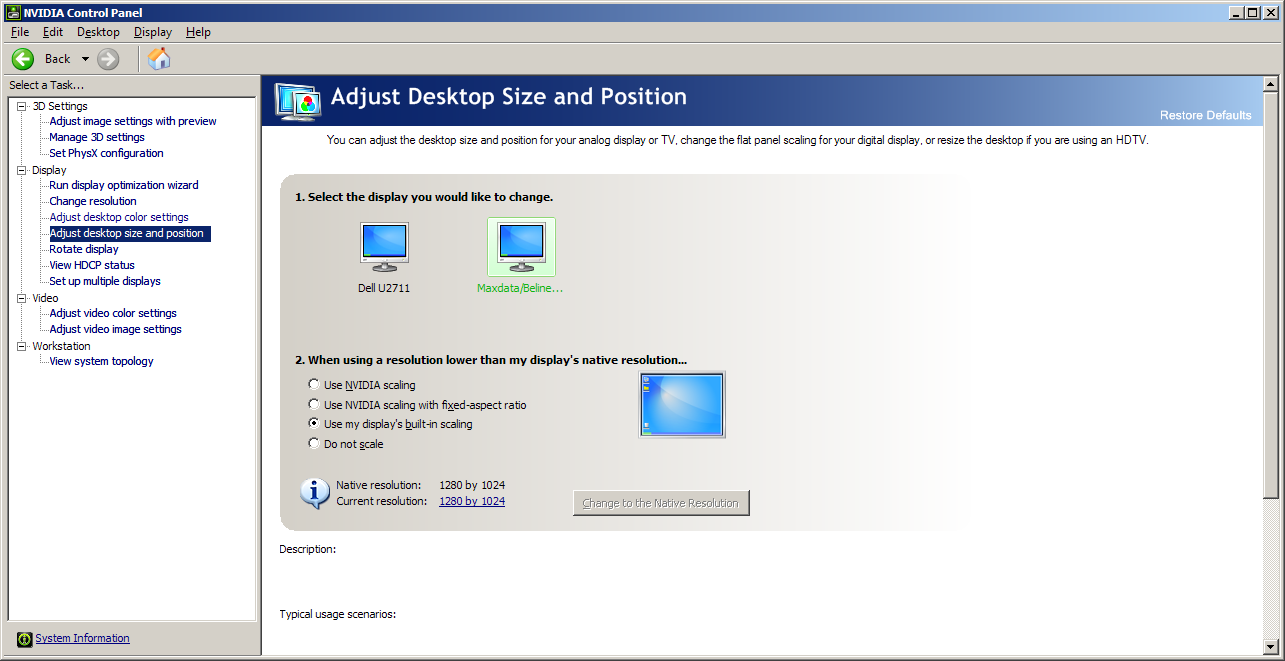
Task: Select Adjust desktop size and position
Action: coord(130,233)
